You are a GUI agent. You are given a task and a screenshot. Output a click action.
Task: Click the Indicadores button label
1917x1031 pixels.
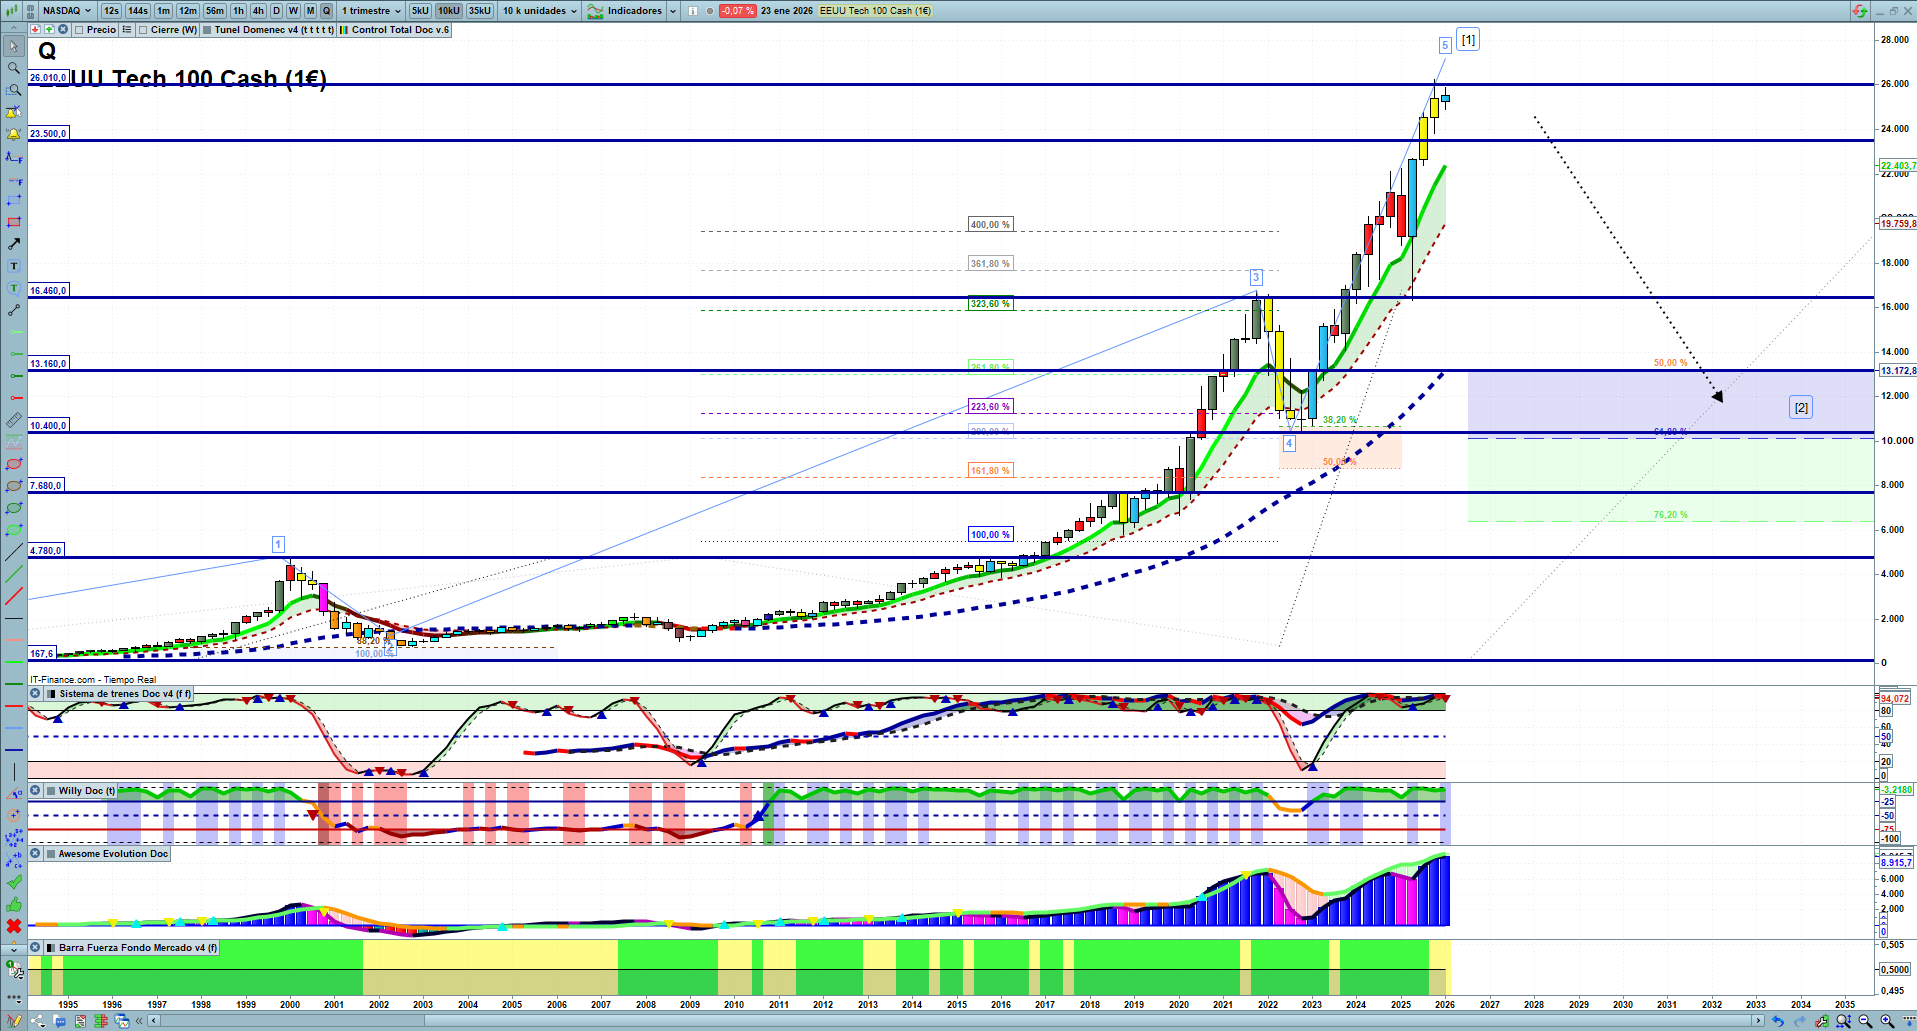point(635,11)
